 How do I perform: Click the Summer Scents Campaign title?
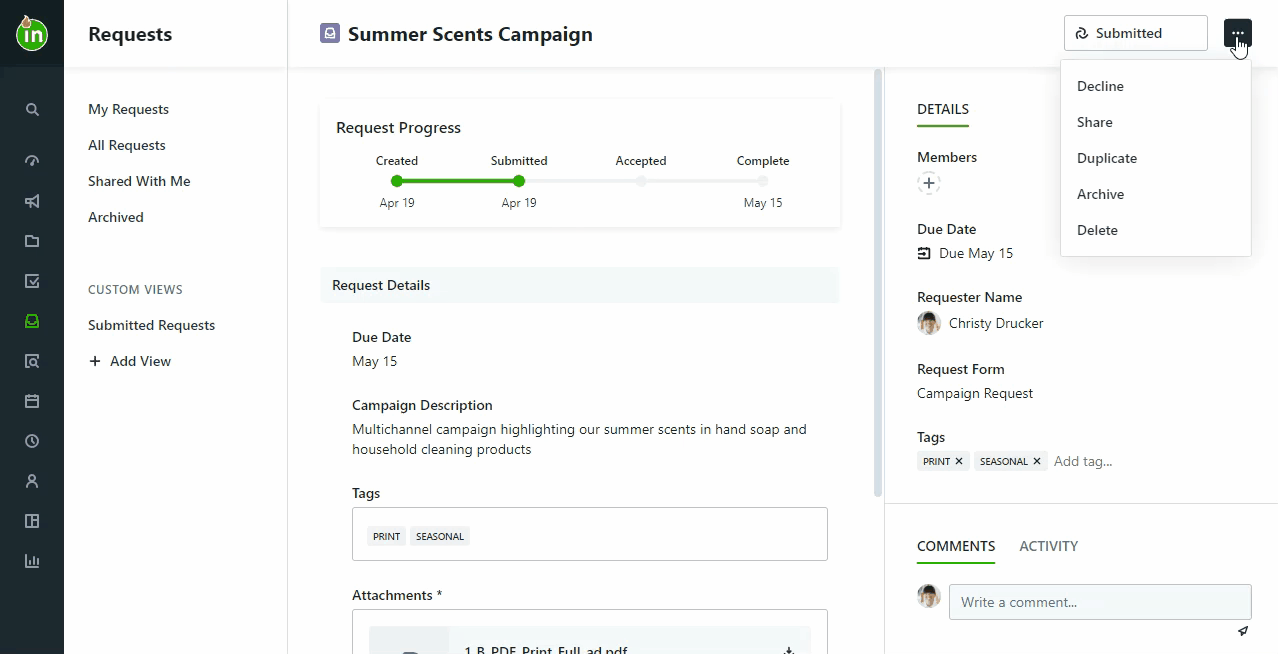click(470, 34)
